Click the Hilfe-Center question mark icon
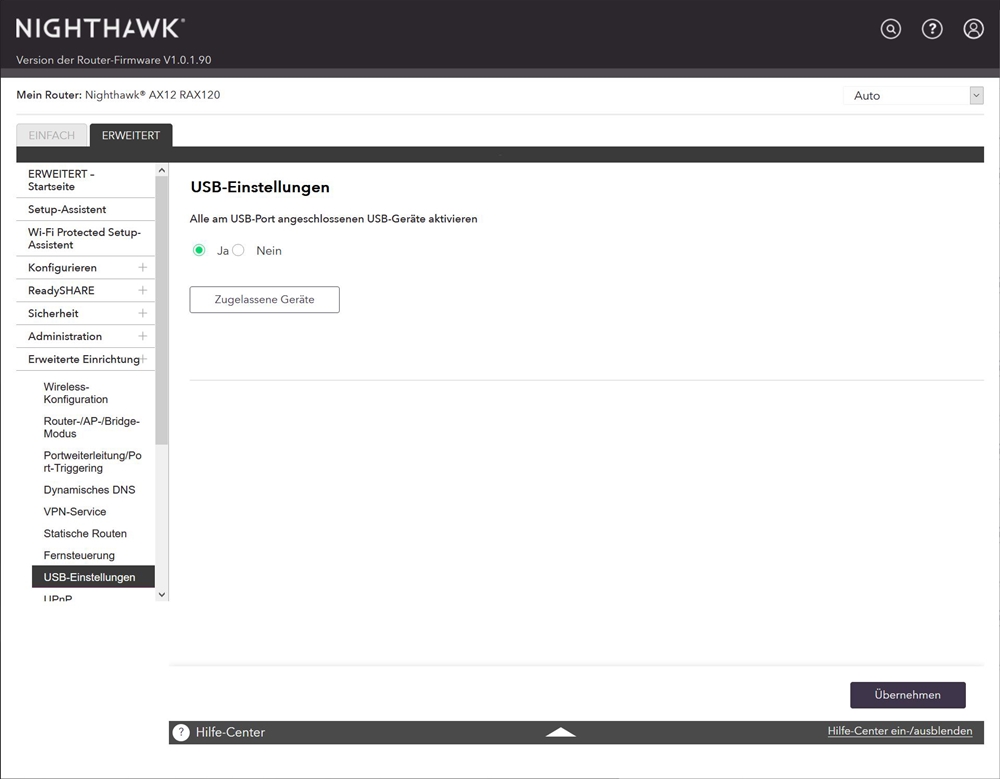Screen dimensions: 1000x779 coord(181,732)
